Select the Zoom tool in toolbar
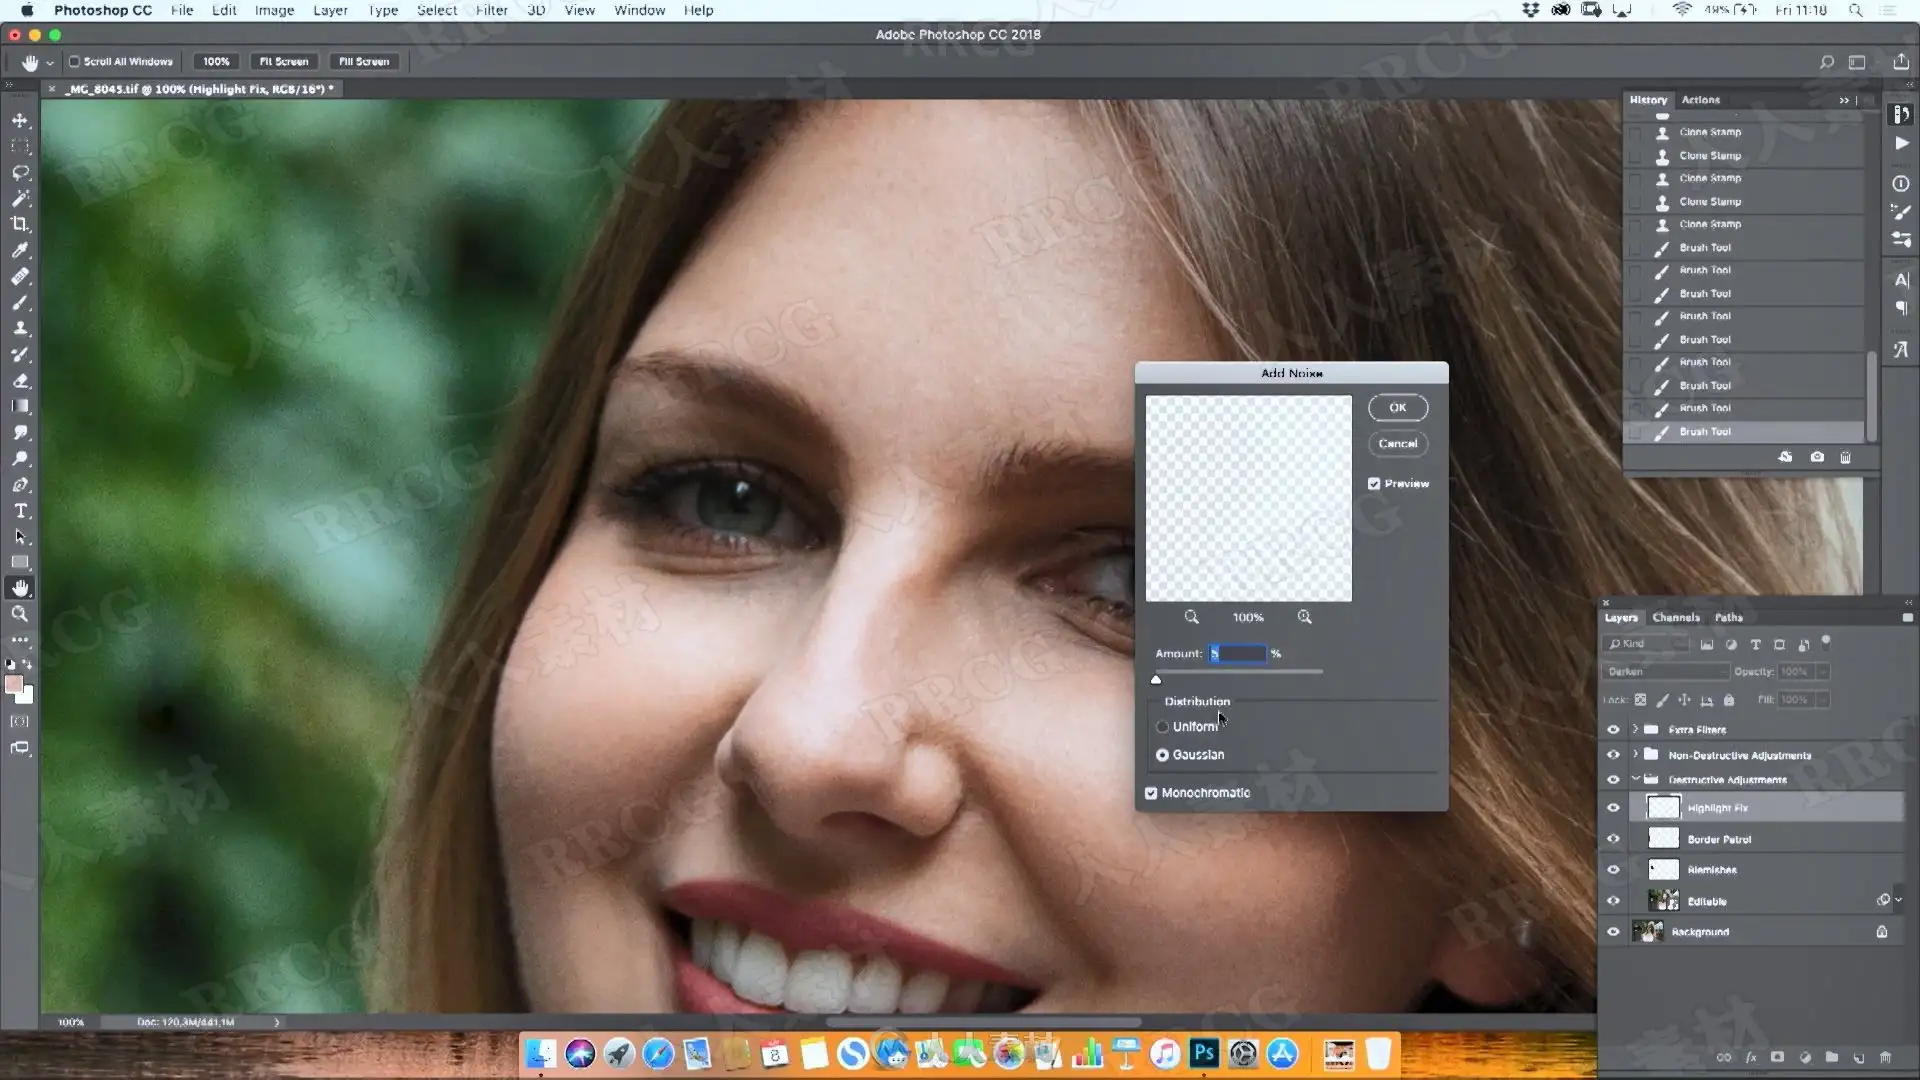1920x1080 pixels. pos(20,614)
